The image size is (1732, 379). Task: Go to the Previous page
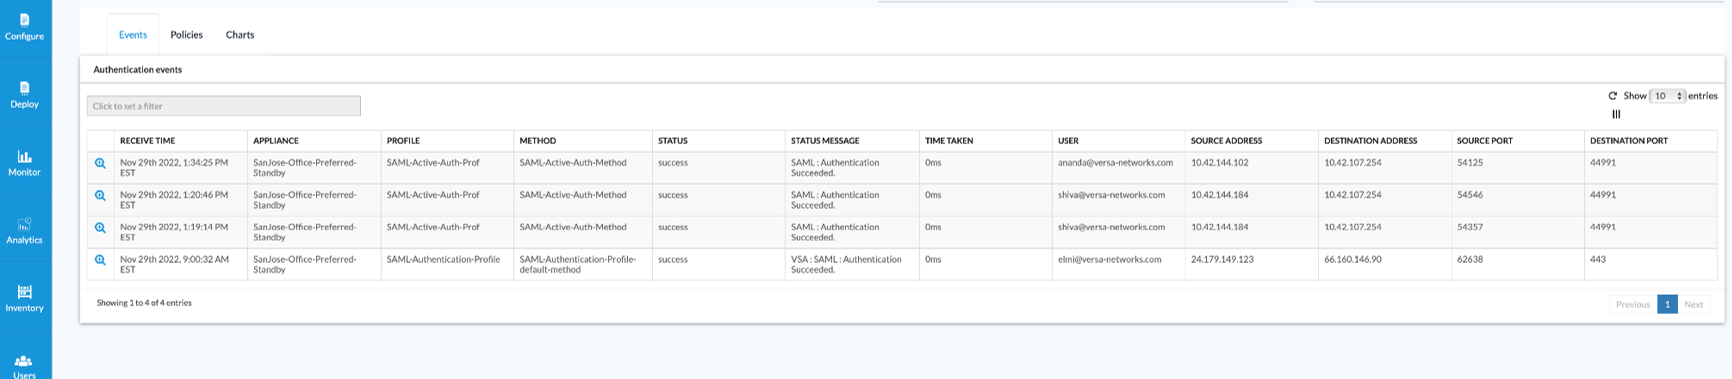1633,304
